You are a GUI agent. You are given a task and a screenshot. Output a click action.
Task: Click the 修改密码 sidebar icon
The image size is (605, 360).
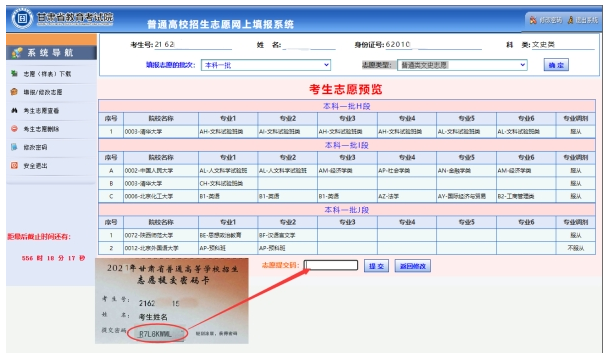click(x=14, y=147)
